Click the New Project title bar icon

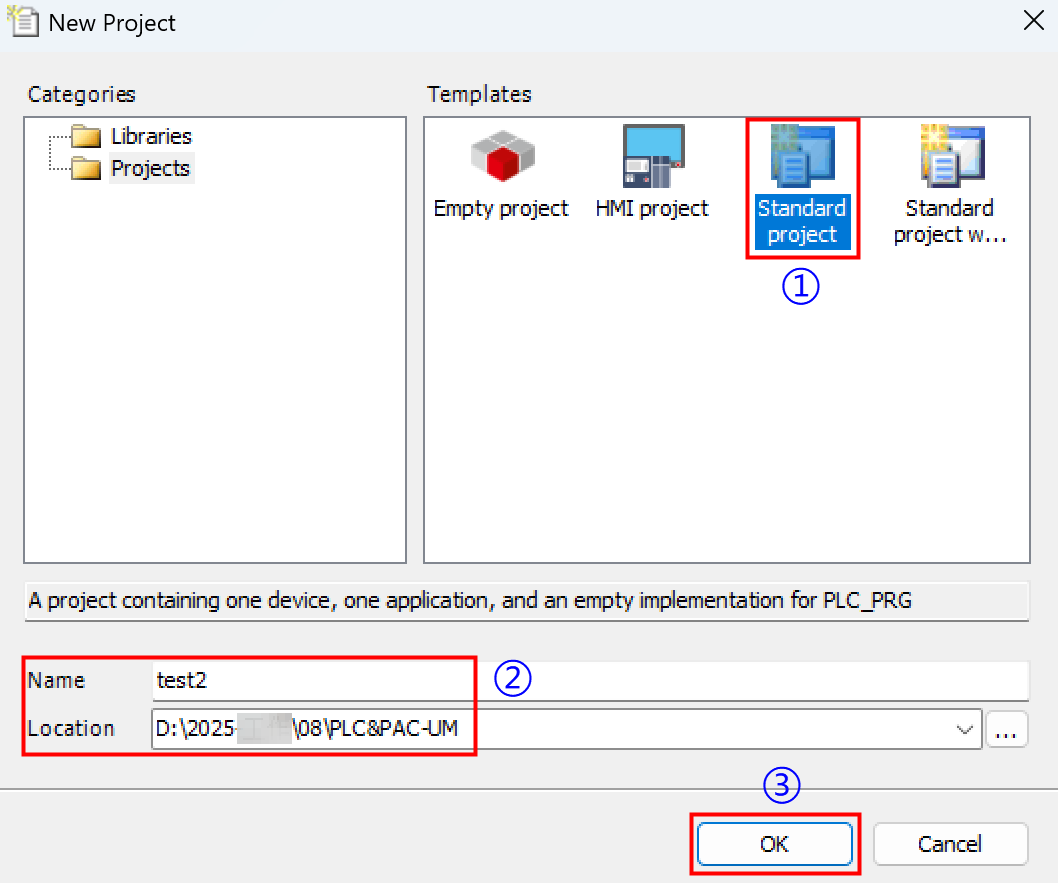(24, 22)
